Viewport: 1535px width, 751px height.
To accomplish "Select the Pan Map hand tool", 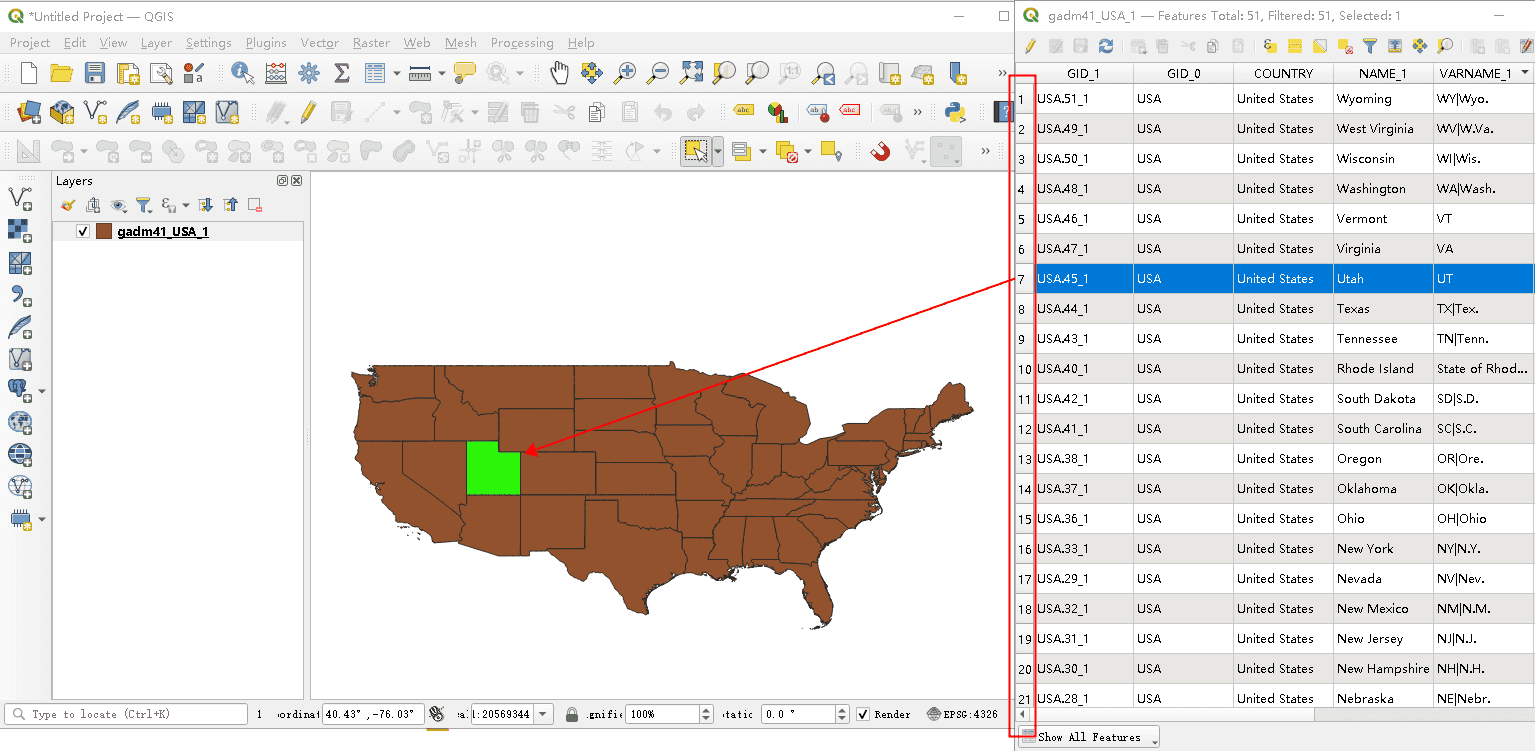I will pyautogui.click(x=559, y=72).
